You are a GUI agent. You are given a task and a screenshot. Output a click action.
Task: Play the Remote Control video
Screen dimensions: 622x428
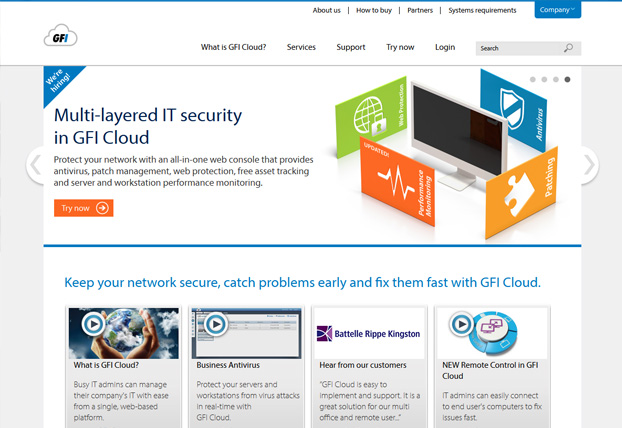[x=461, y=324]
